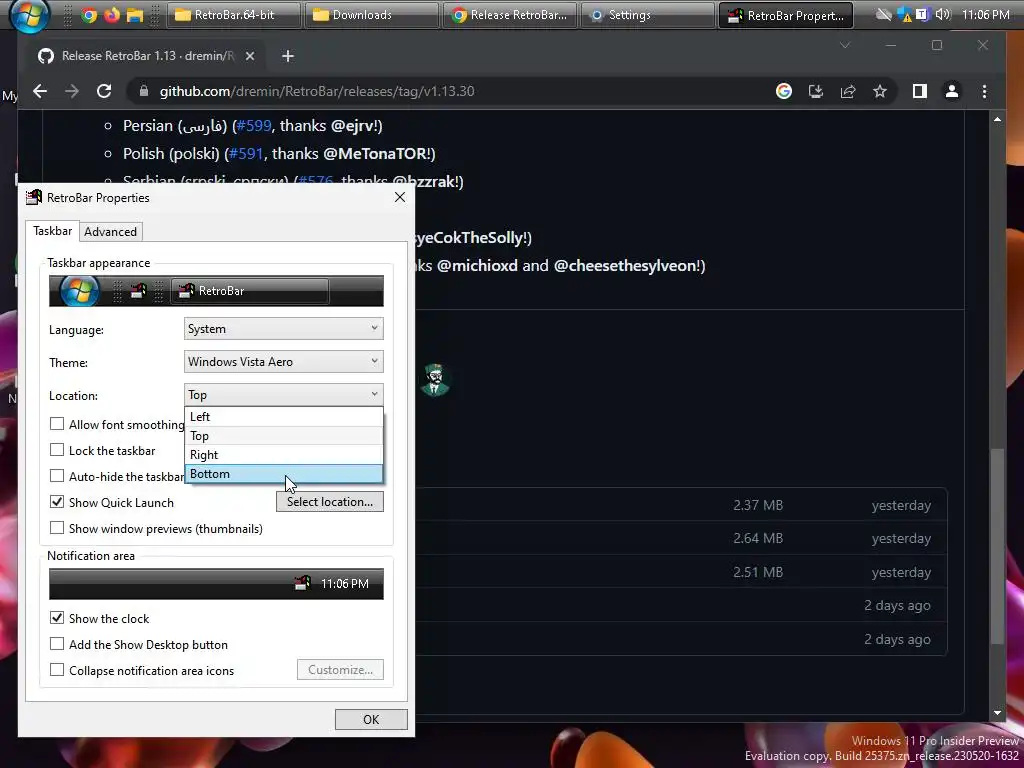Open Chrome tab search chevron

click(845, 45)
